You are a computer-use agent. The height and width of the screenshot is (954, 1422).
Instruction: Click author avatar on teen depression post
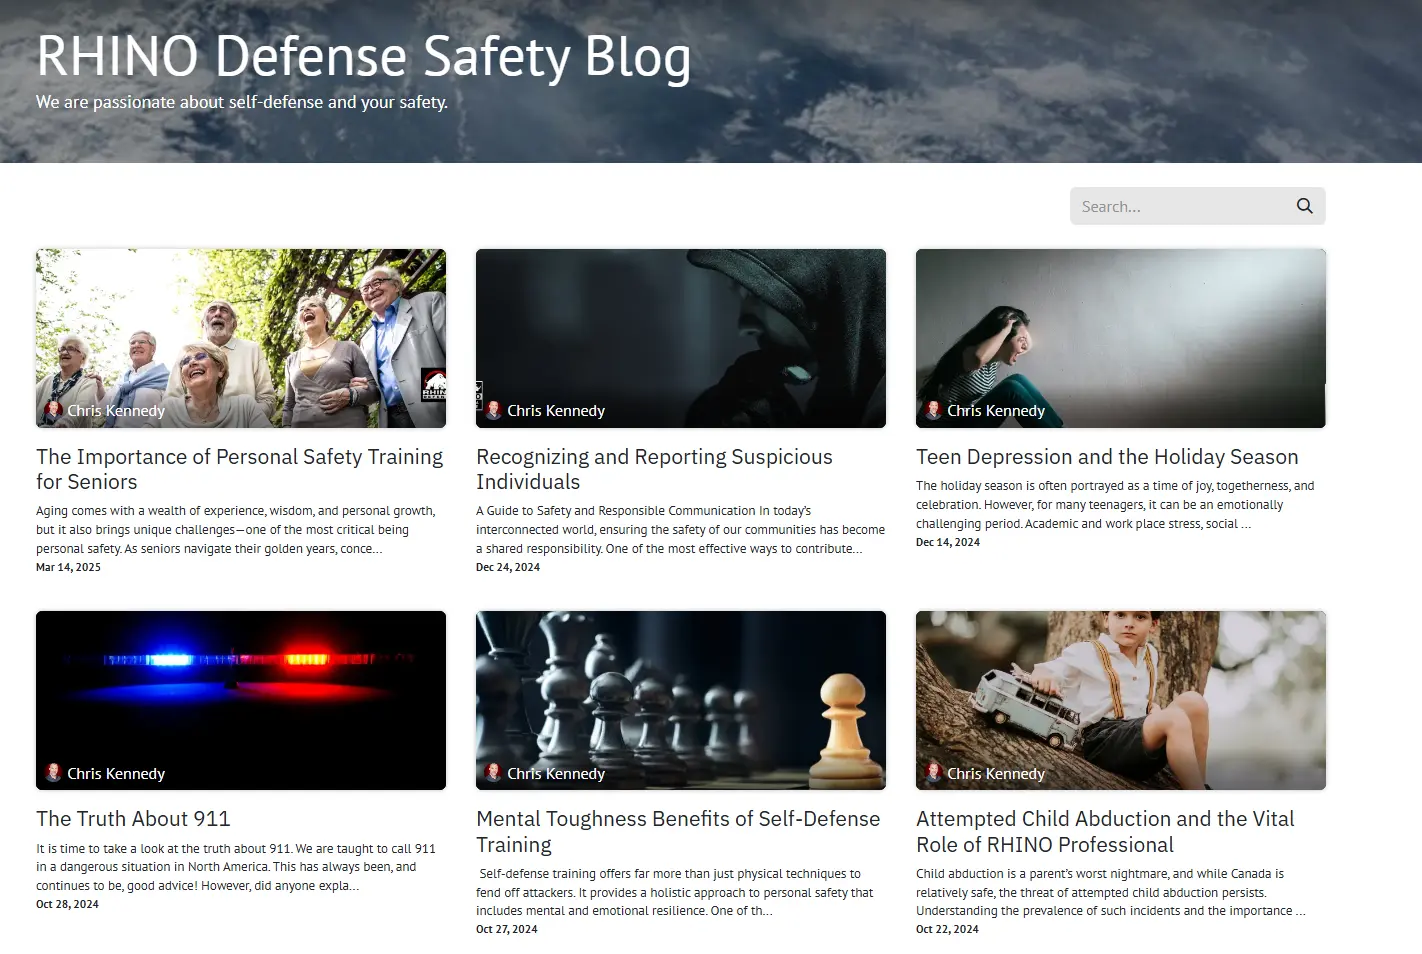click(x=933, y=410)
